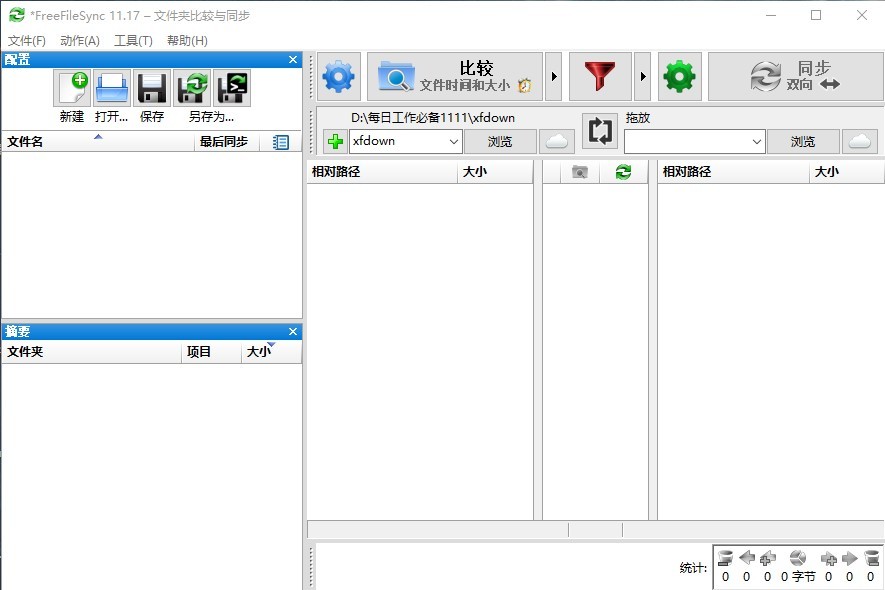
Task: Click the create-right plus arrow statistics icon
Action: coord(829,558)
